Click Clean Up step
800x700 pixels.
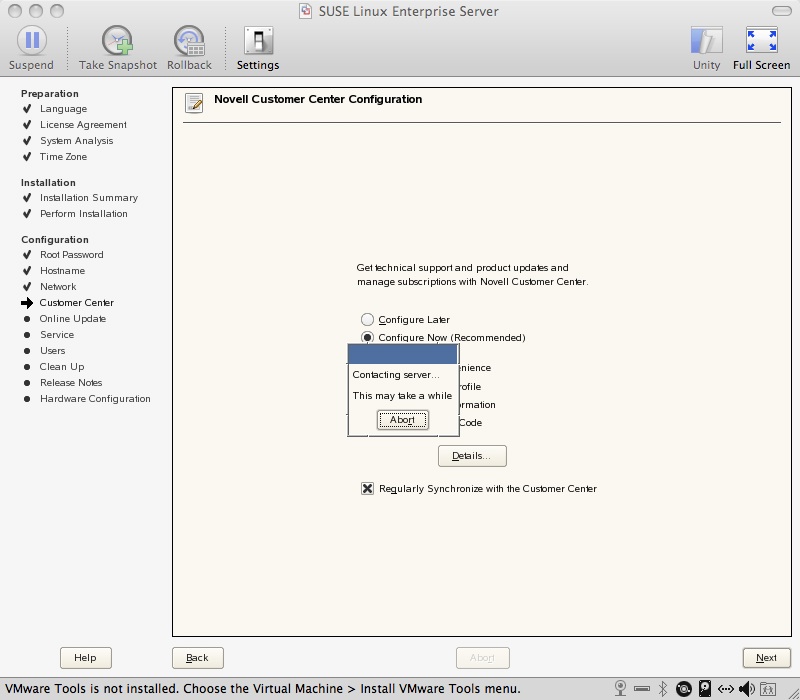point(62,366)
